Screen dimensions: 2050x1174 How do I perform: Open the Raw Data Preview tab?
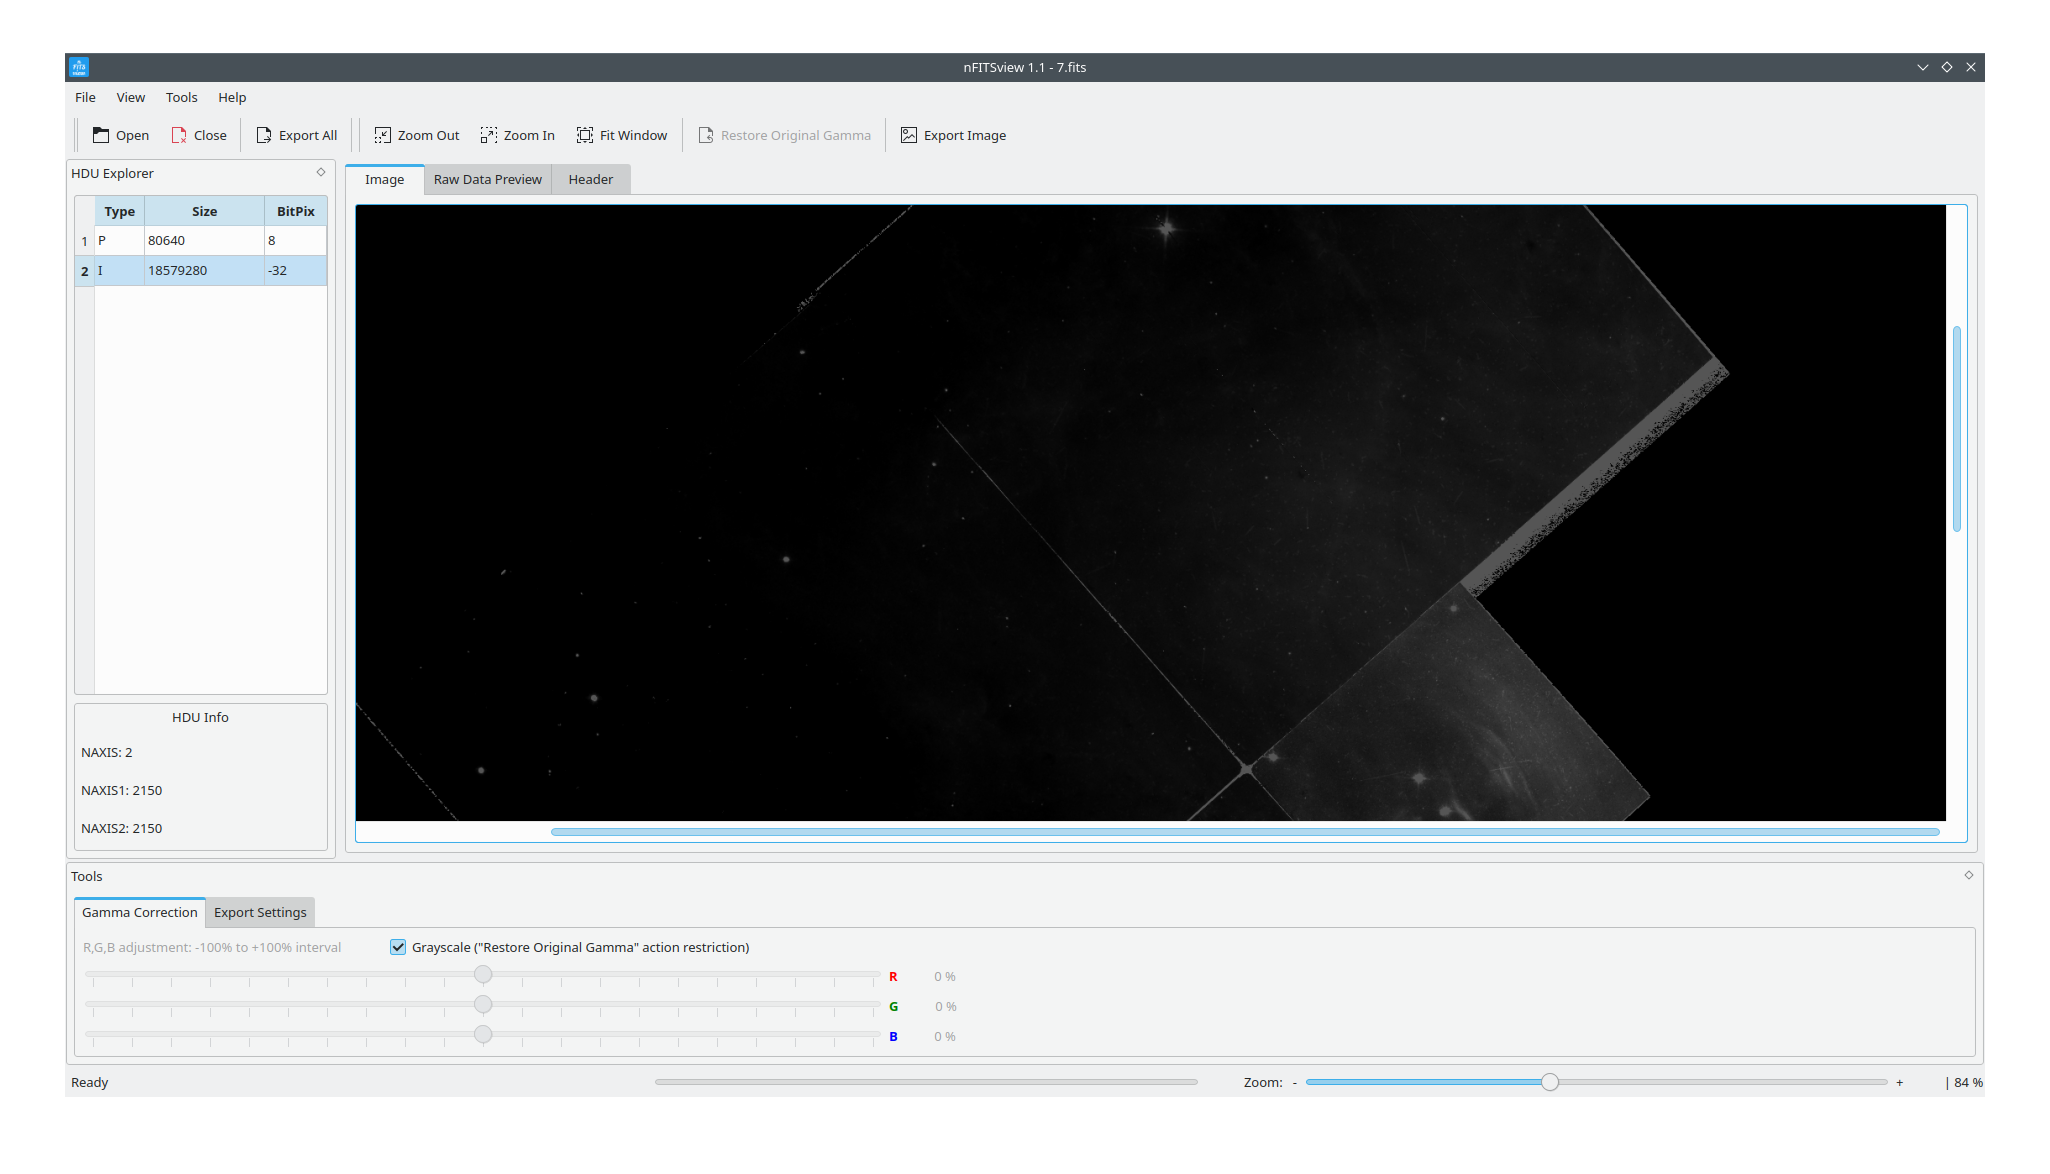click(x=487, y=179)
